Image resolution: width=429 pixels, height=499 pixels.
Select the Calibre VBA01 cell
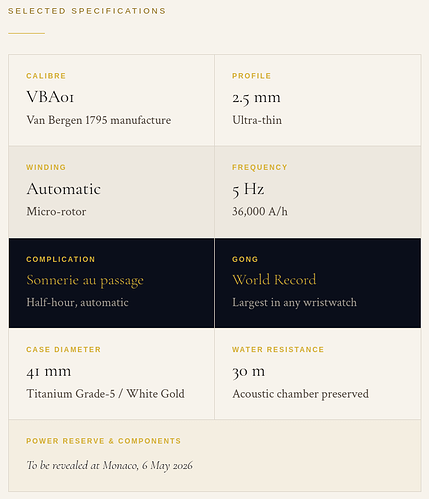coord(111,100)
